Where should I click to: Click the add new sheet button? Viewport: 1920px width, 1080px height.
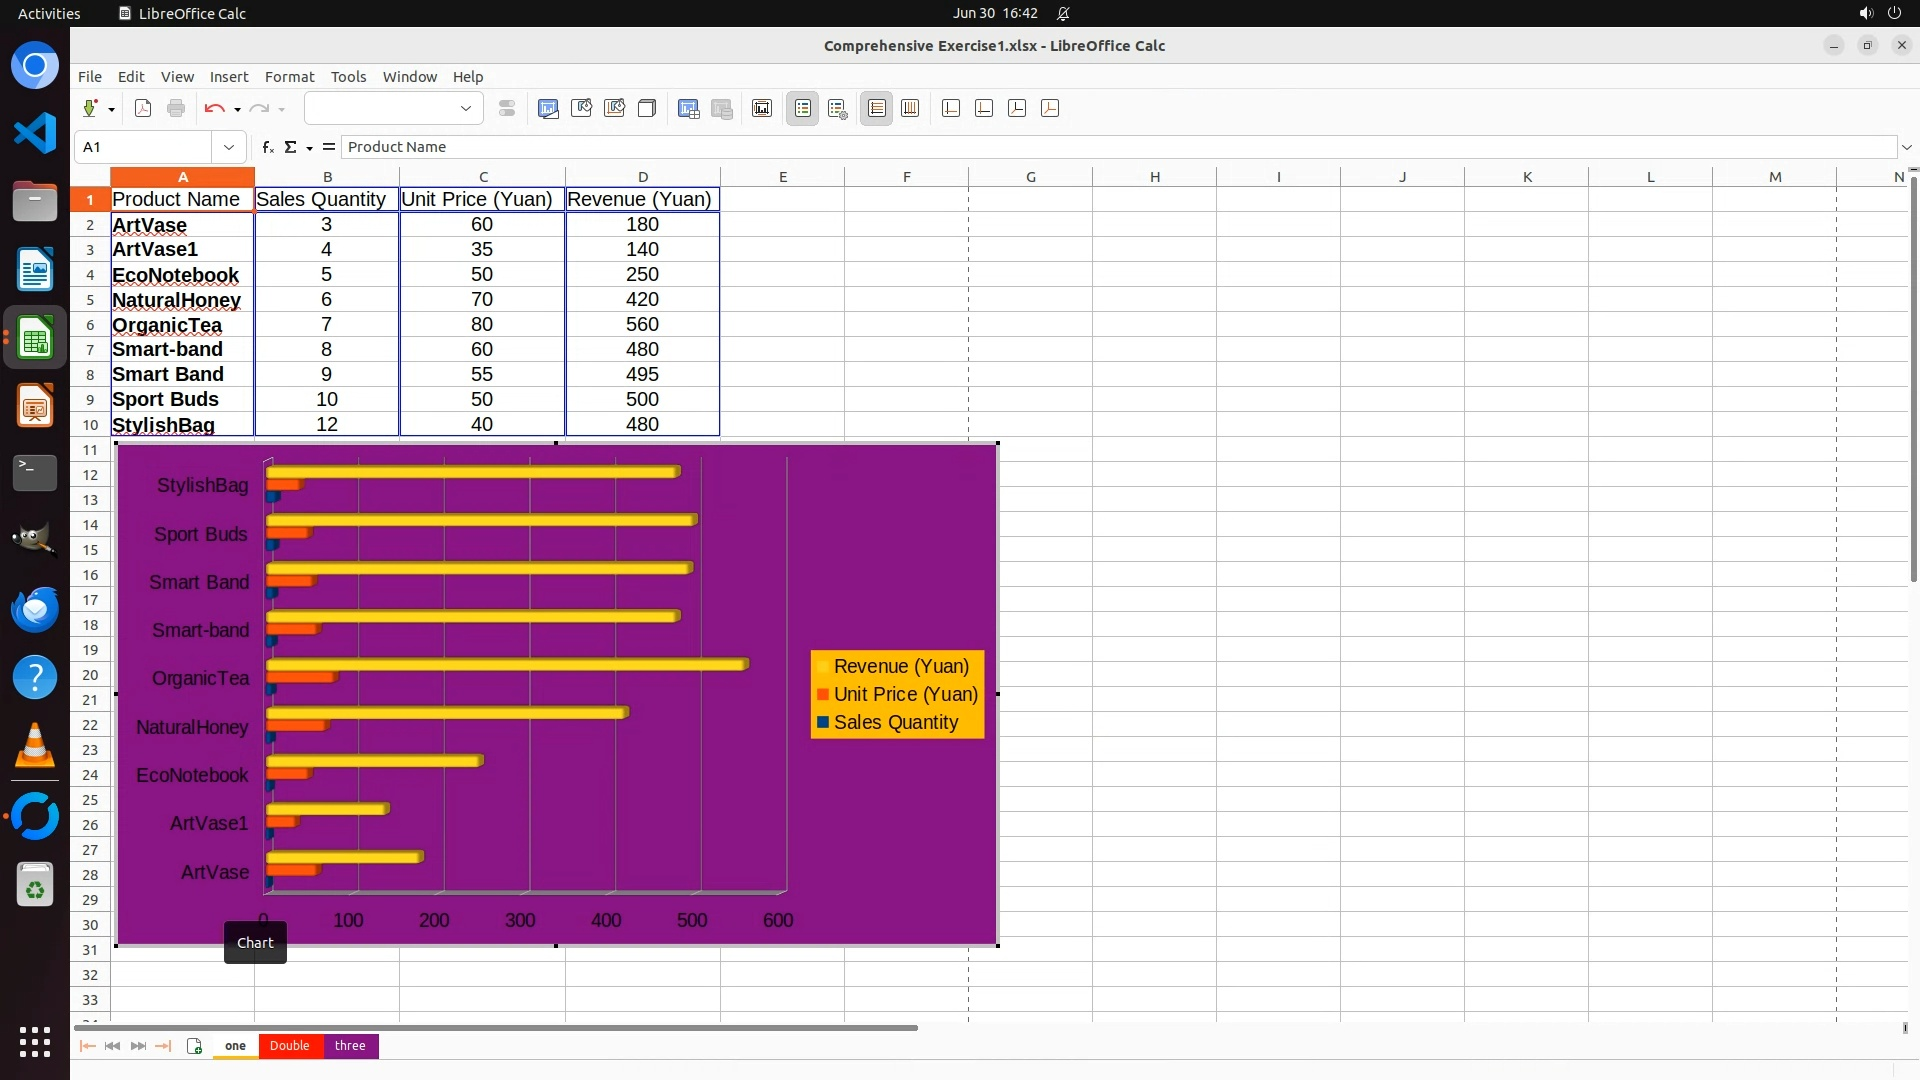(x=194, y=1046)
